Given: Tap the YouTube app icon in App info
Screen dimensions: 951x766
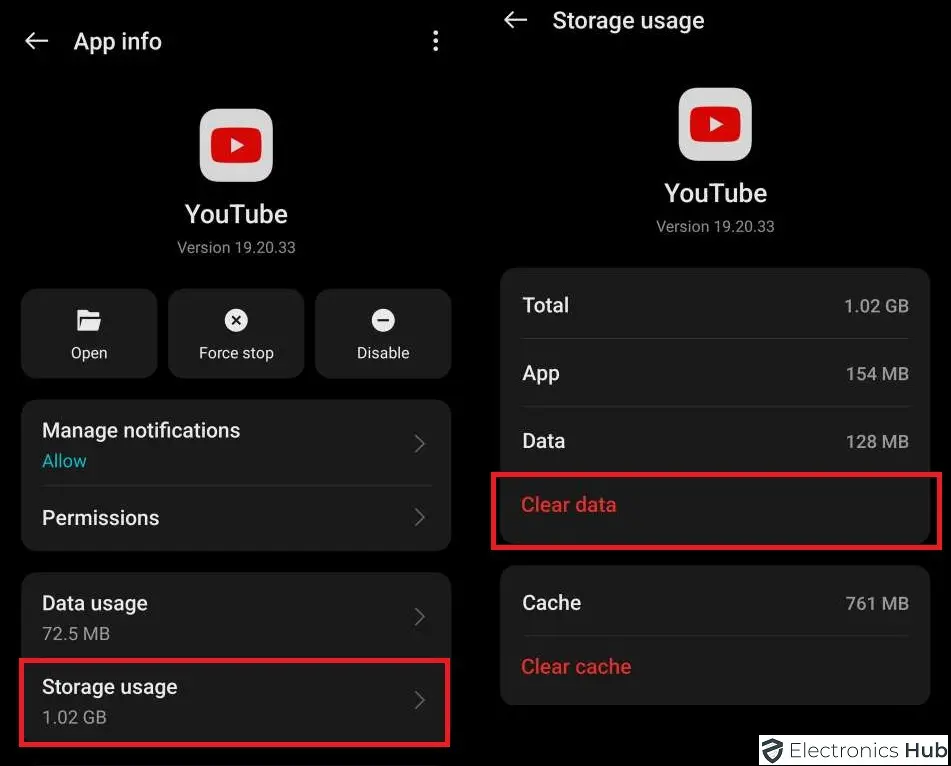Looking at the screenshot, I should point(236,145).
